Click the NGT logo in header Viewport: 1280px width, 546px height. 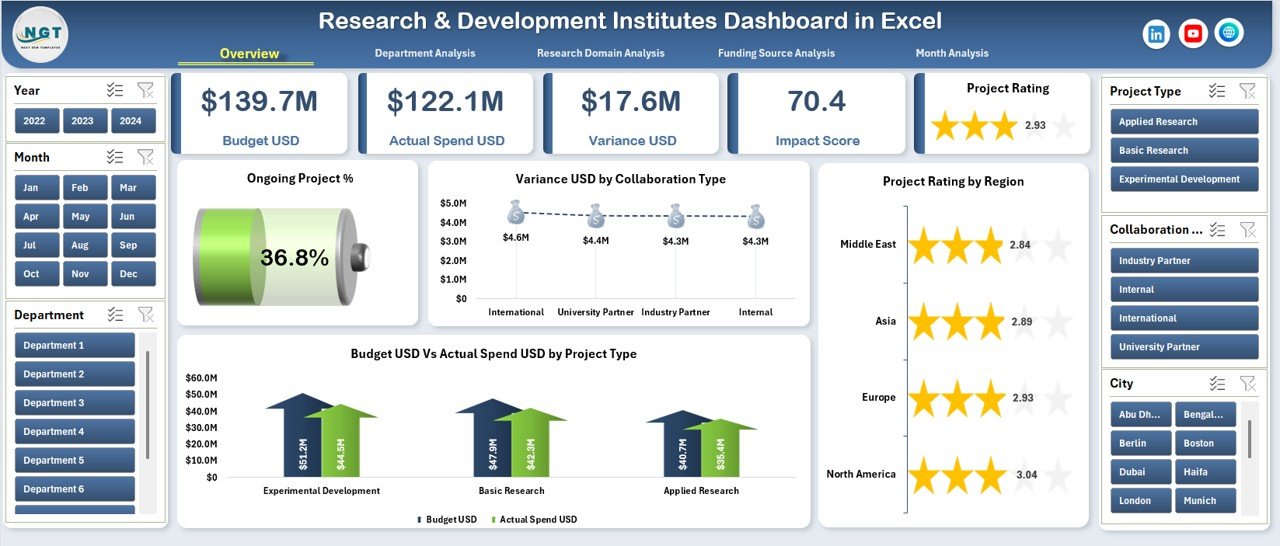point(41,33)
